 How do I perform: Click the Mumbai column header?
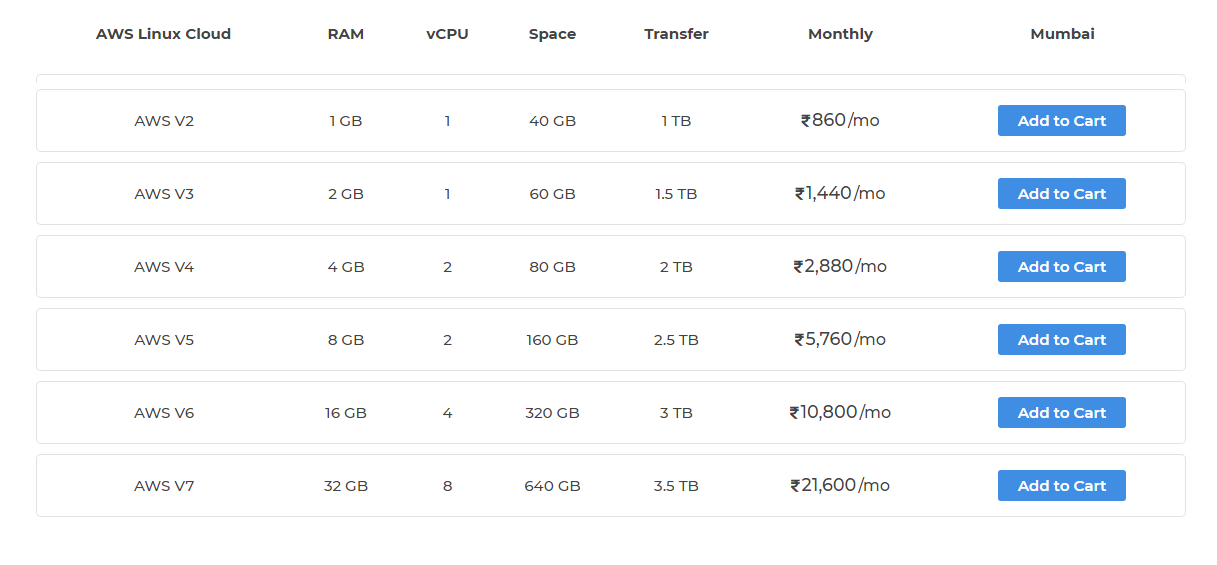(1062, 34)
